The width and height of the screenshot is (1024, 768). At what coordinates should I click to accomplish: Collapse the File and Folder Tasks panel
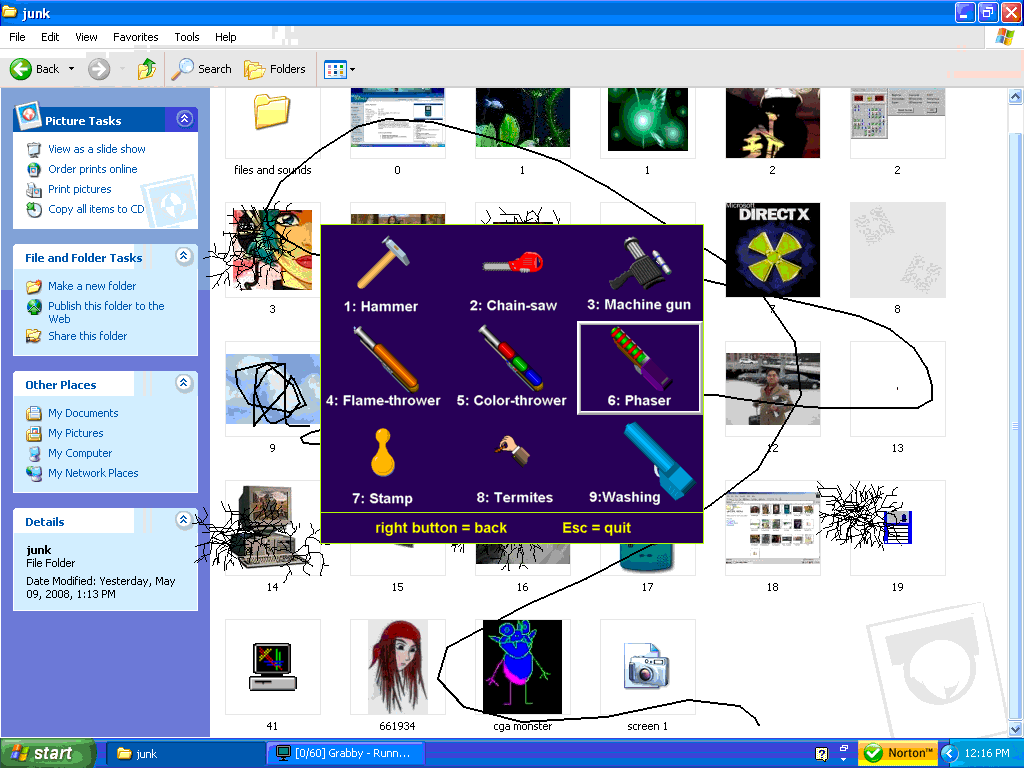184,256
